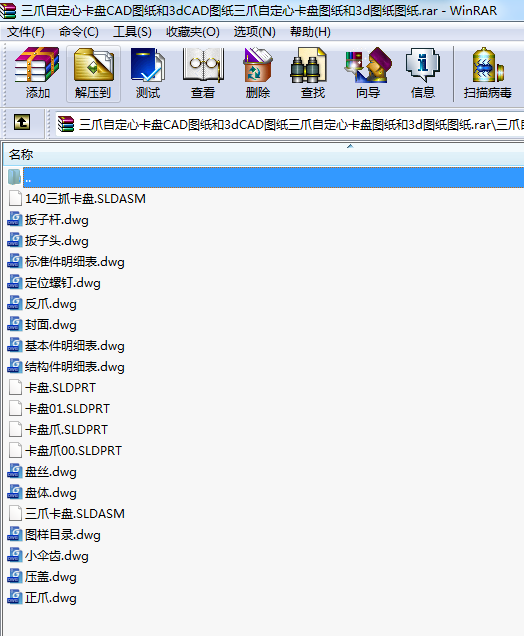524x636 pixels.
Task: Click the dwg icon of 压盖.dwg
Action: (x=15, y=577)
